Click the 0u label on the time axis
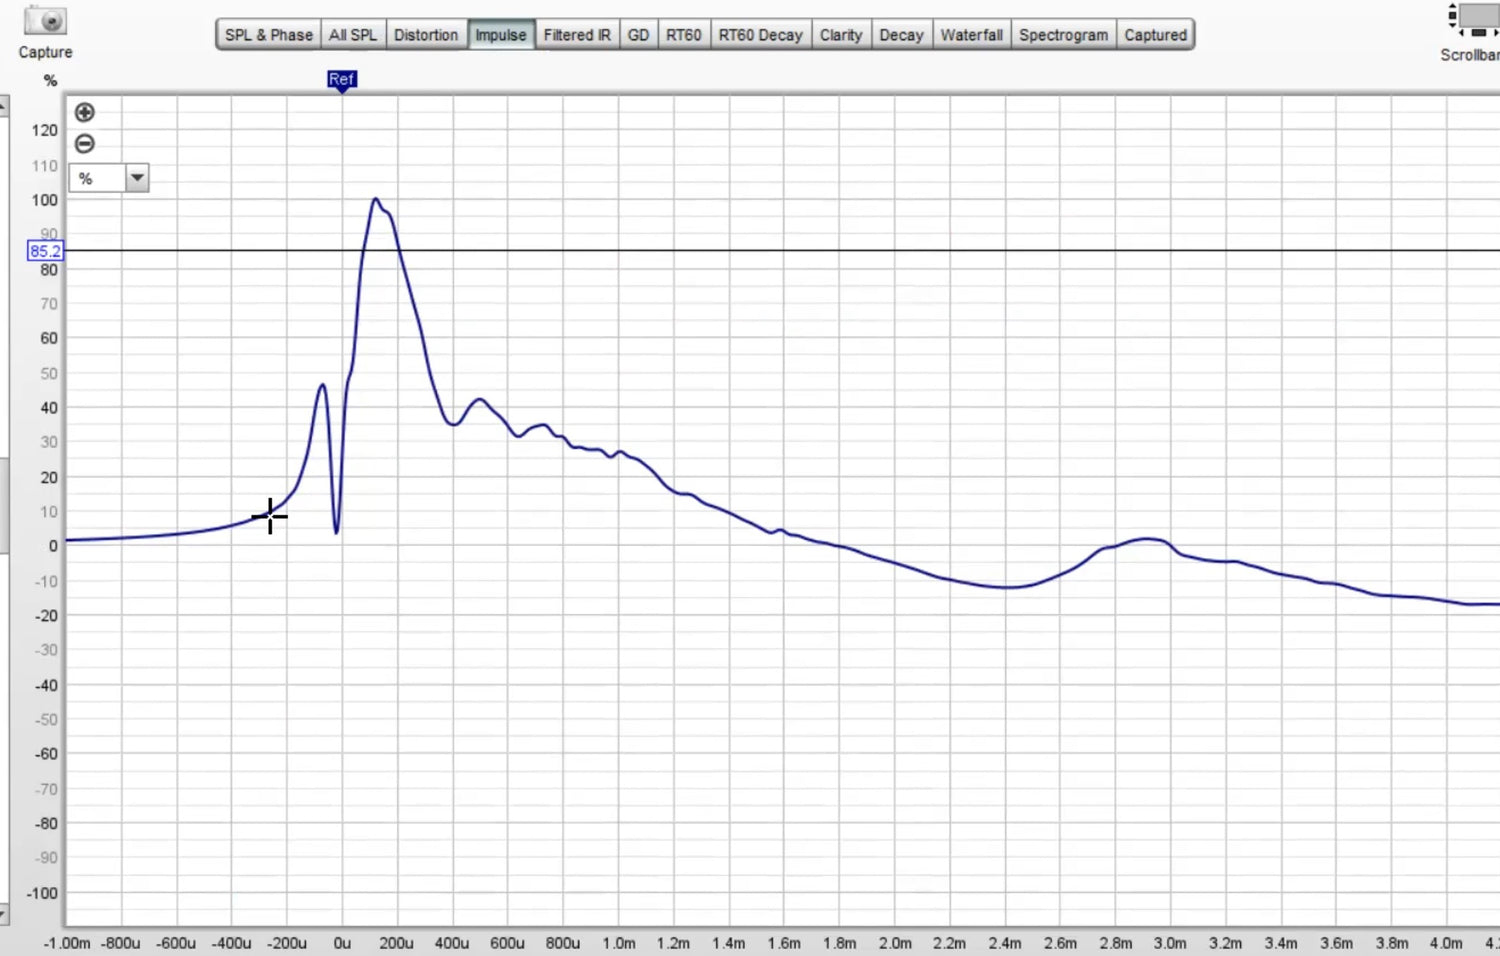The height and width of the screenshot is (956, 1500). (342, 943)
